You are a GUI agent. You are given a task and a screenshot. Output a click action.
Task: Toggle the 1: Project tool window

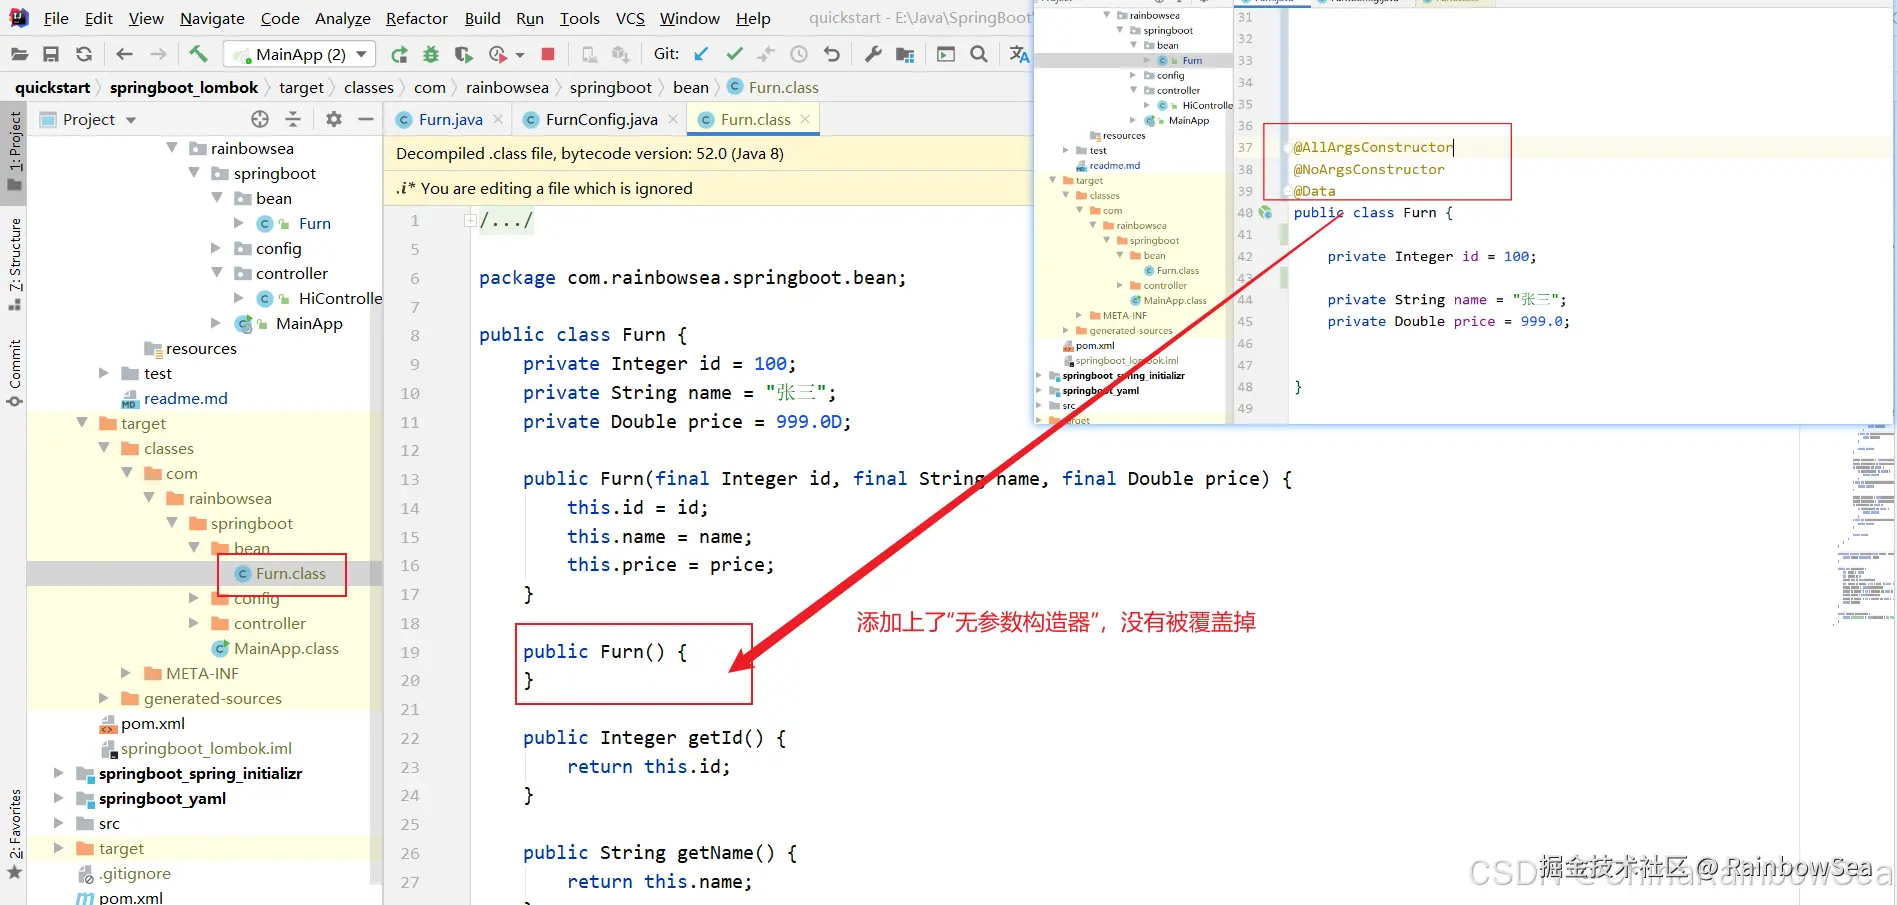point(14,152)
